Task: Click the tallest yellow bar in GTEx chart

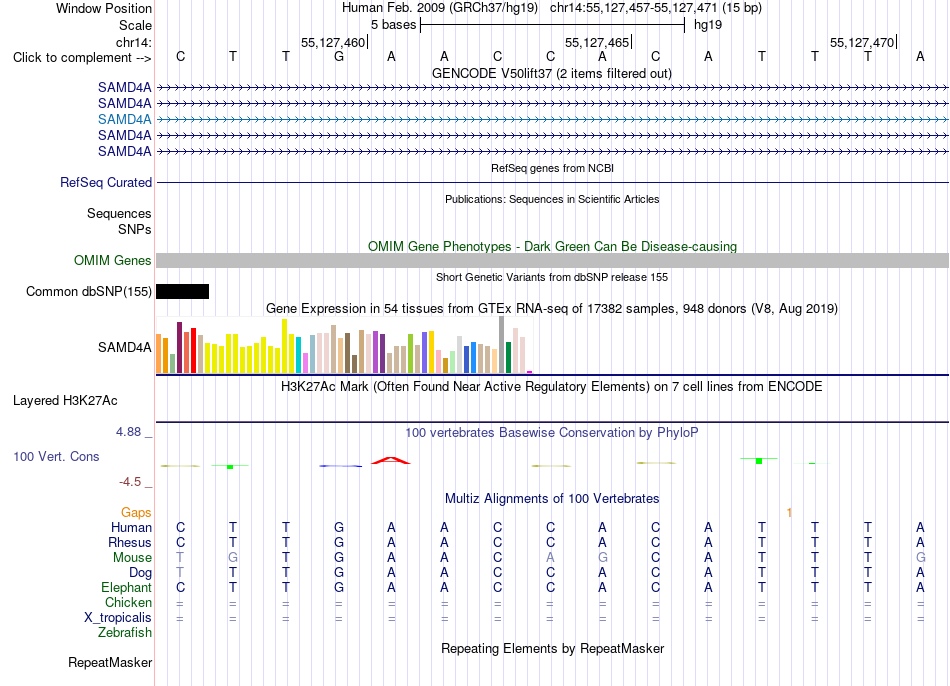Action: click(284, 346)
